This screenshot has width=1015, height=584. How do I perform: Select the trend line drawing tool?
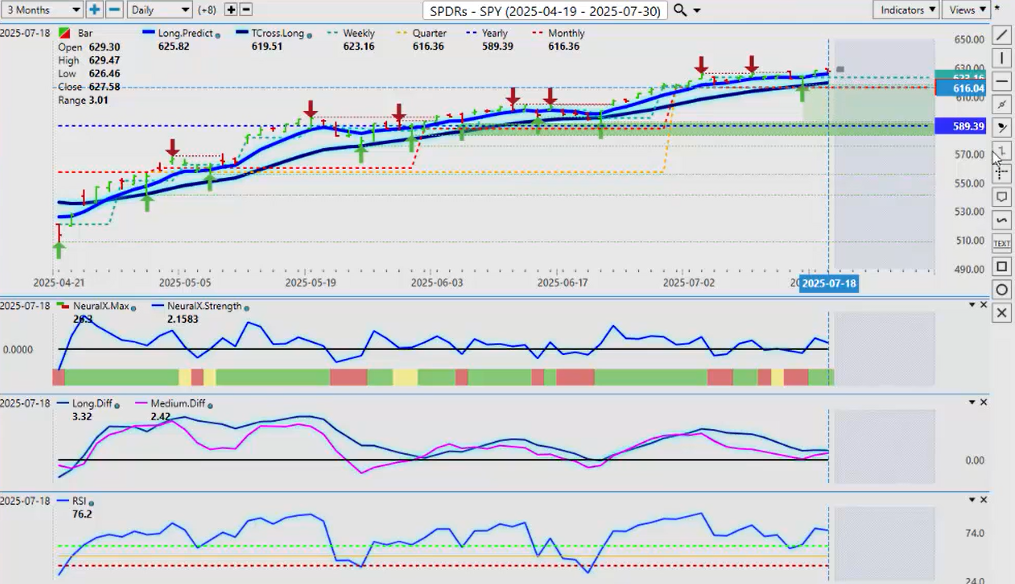(1002, 34)
